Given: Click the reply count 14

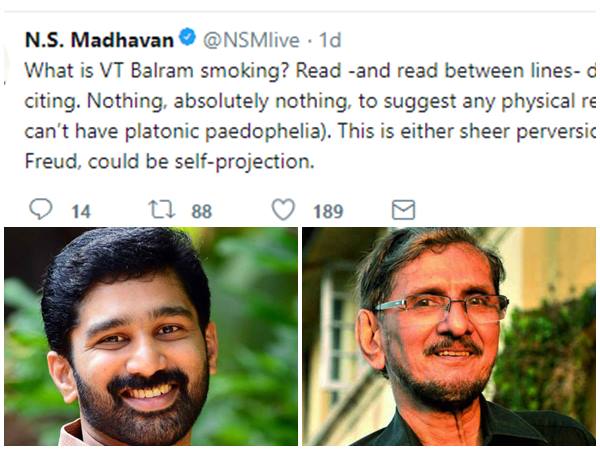Looking at the screenshot, I should point(81,210).
